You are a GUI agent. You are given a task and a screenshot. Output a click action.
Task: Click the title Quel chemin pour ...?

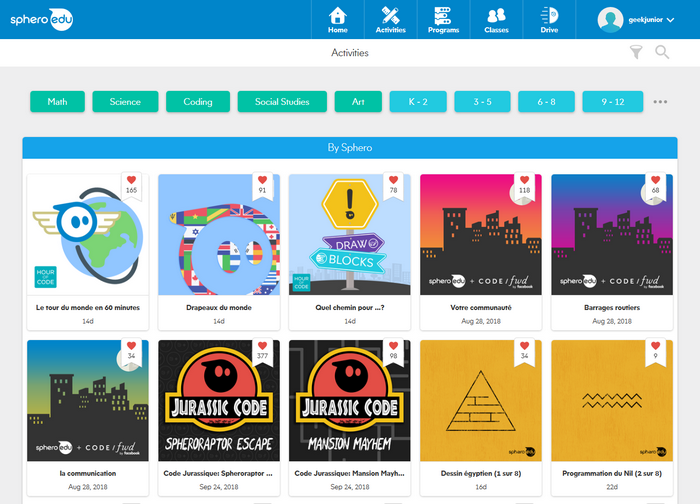tap(350, 308)
